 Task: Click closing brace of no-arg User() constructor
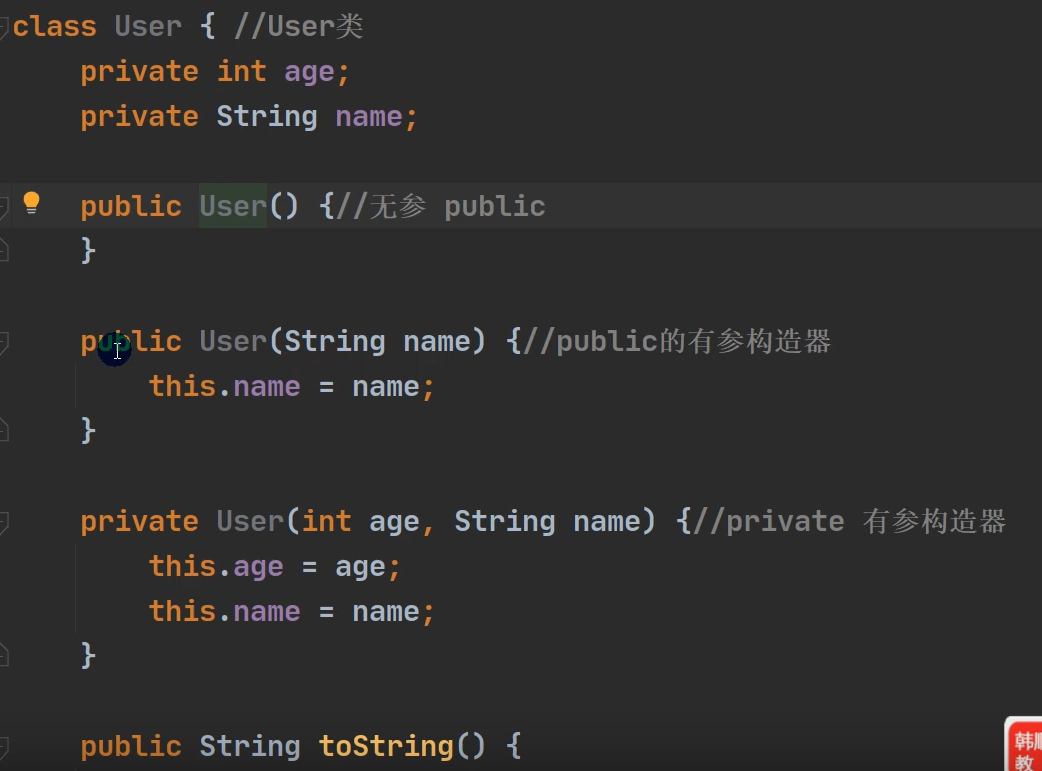[x=88, y=251]
